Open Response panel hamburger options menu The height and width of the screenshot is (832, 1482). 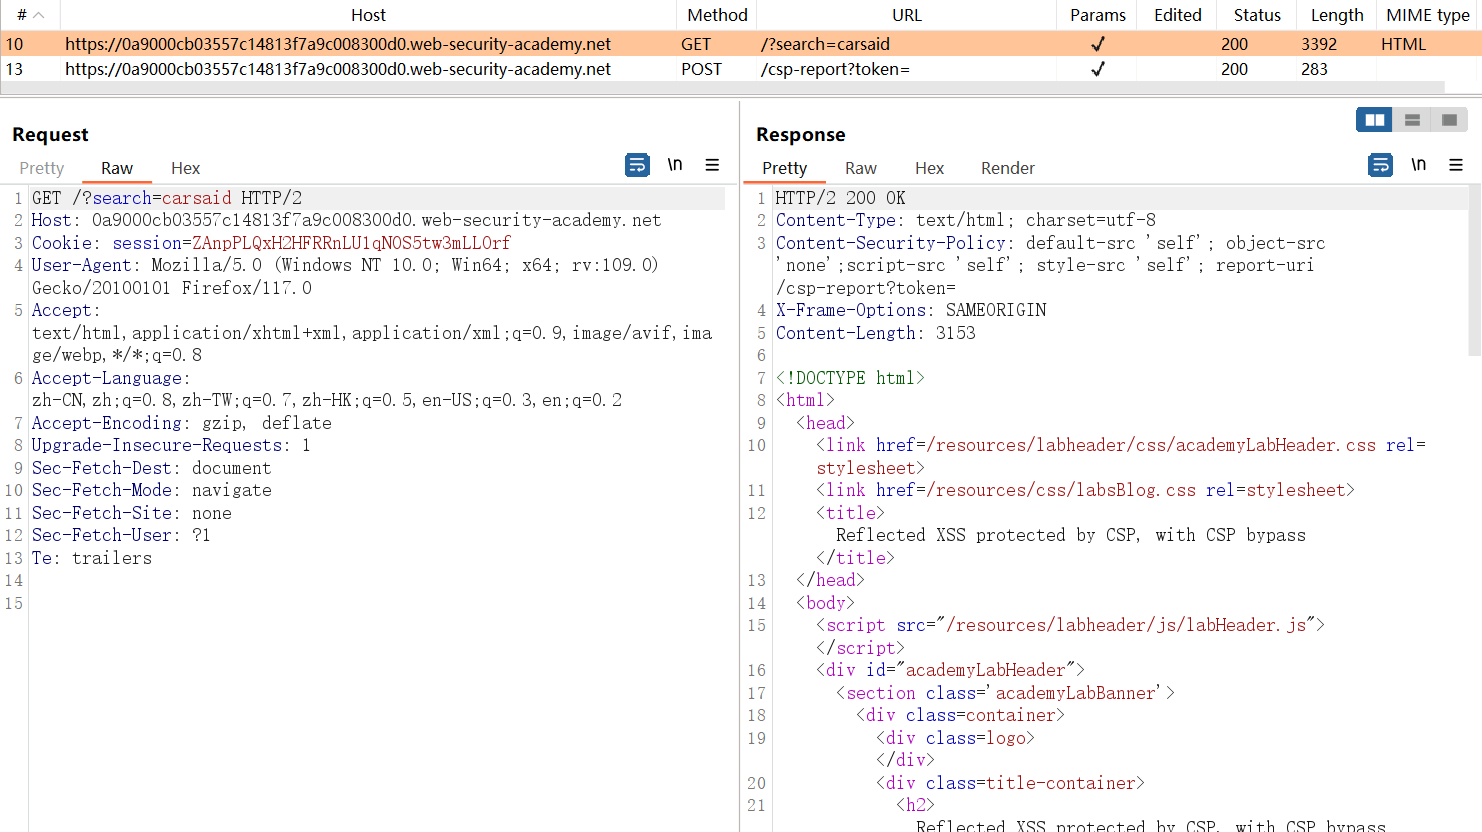click(x=1456, y=165)
